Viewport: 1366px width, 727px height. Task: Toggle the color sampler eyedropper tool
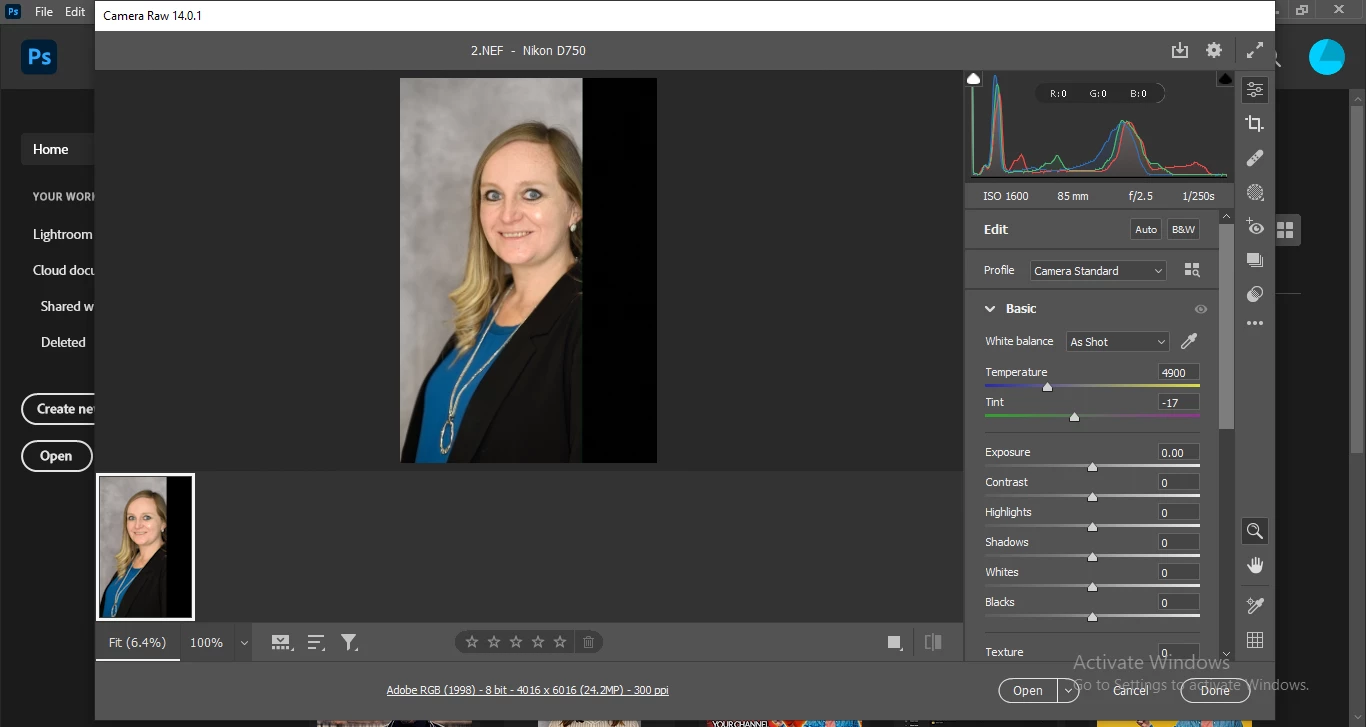coord(1255,605)
